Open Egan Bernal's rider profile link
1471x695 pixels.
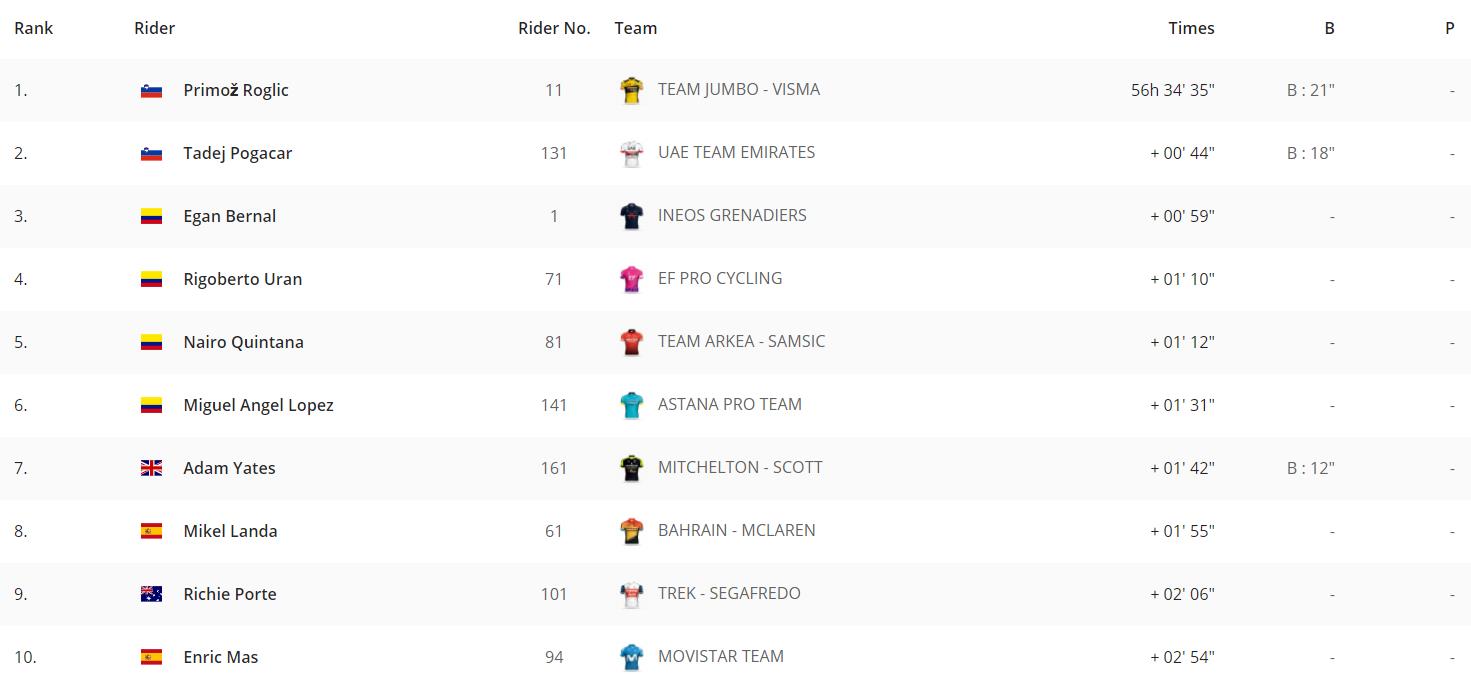point(230,216)
